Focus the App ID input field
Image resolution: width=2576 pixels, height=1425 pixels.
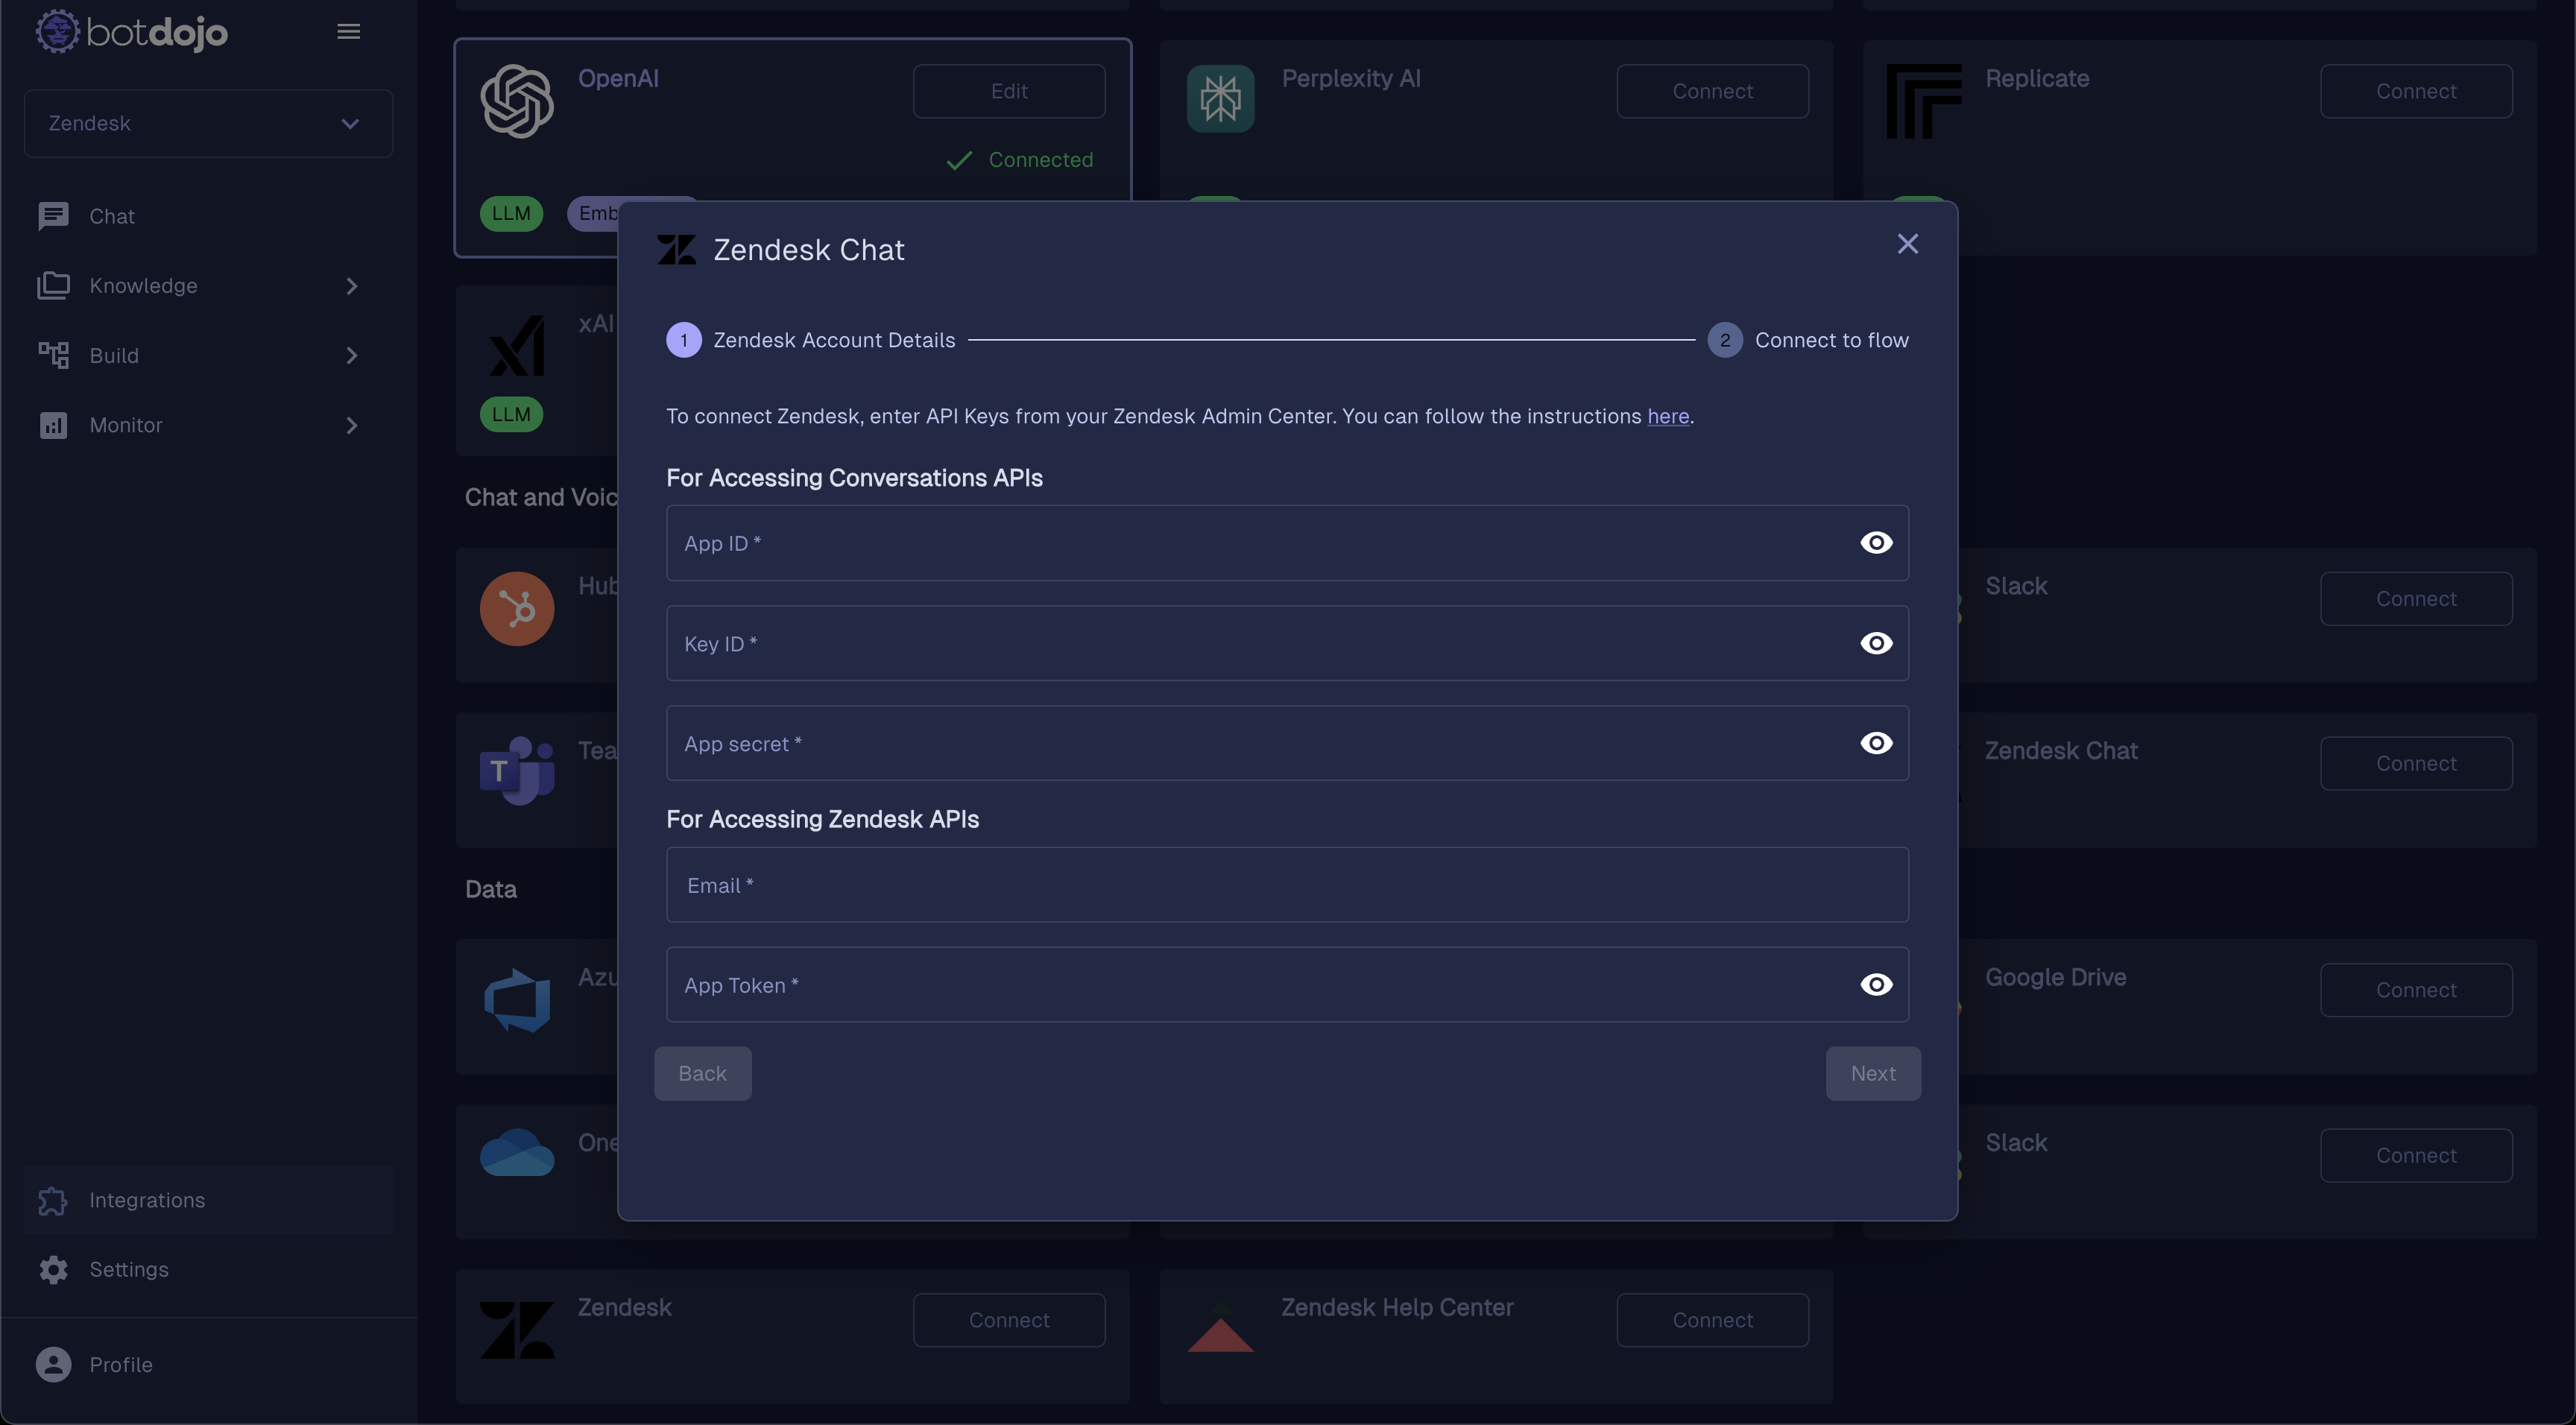1287,543
